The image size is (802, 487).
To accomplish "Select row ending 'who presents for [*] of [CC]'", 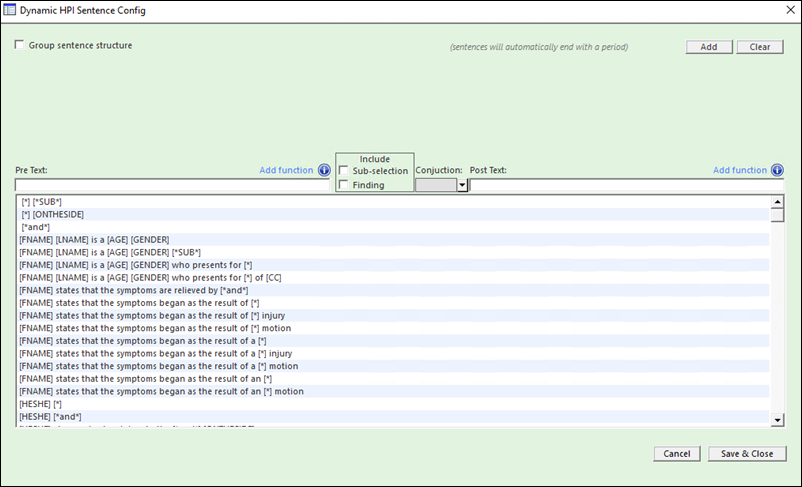I will coord(393,278).
